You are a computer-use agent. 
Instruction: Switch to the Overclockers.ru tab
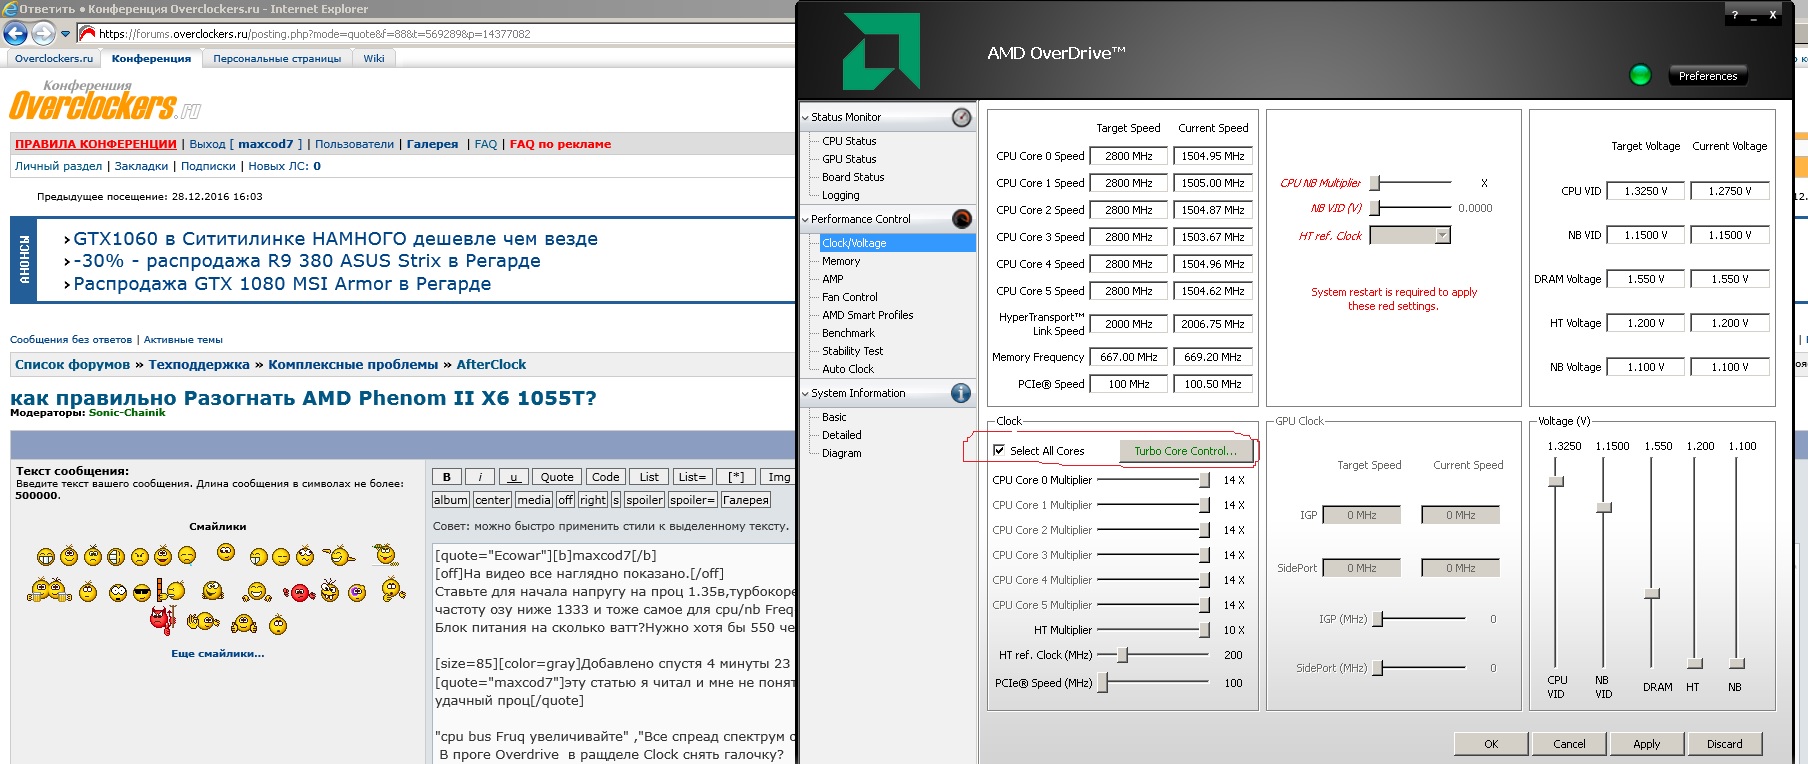tap(54, 58)
